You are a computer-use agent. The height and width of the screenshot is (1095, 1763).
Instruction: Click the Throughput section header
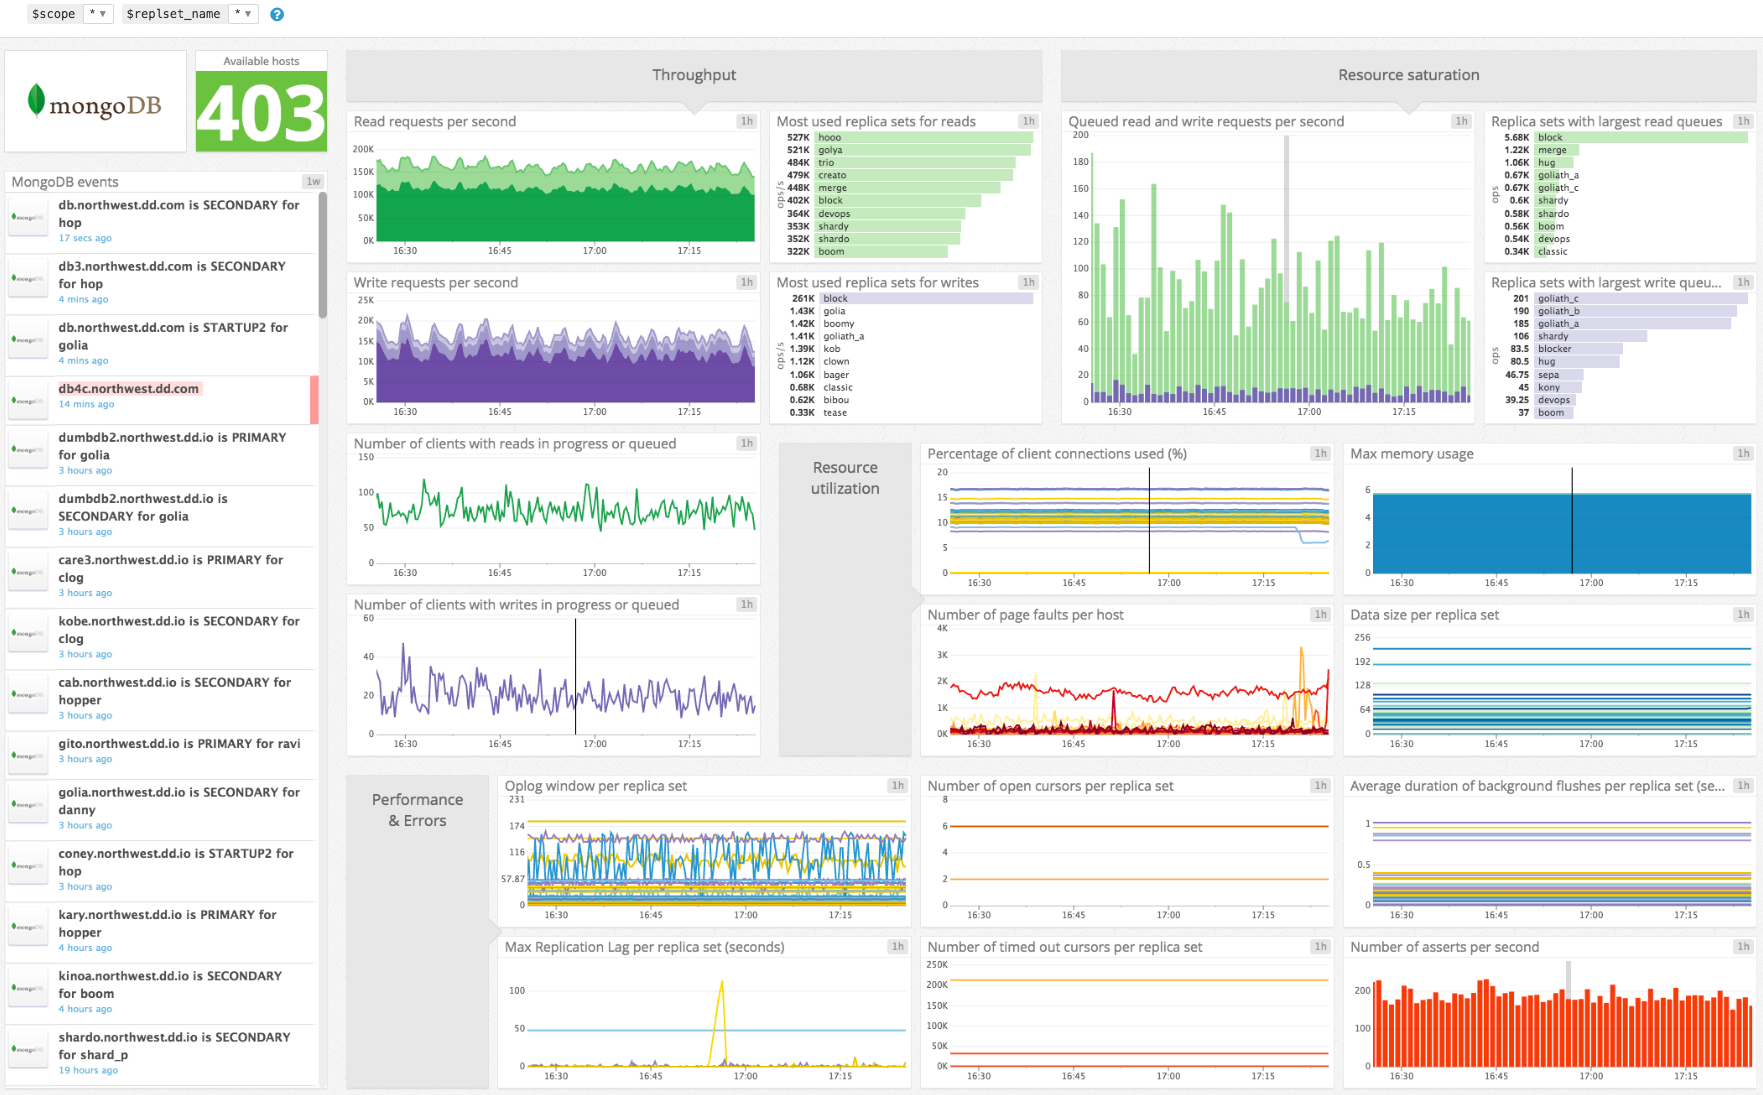[x=693, y=74]
